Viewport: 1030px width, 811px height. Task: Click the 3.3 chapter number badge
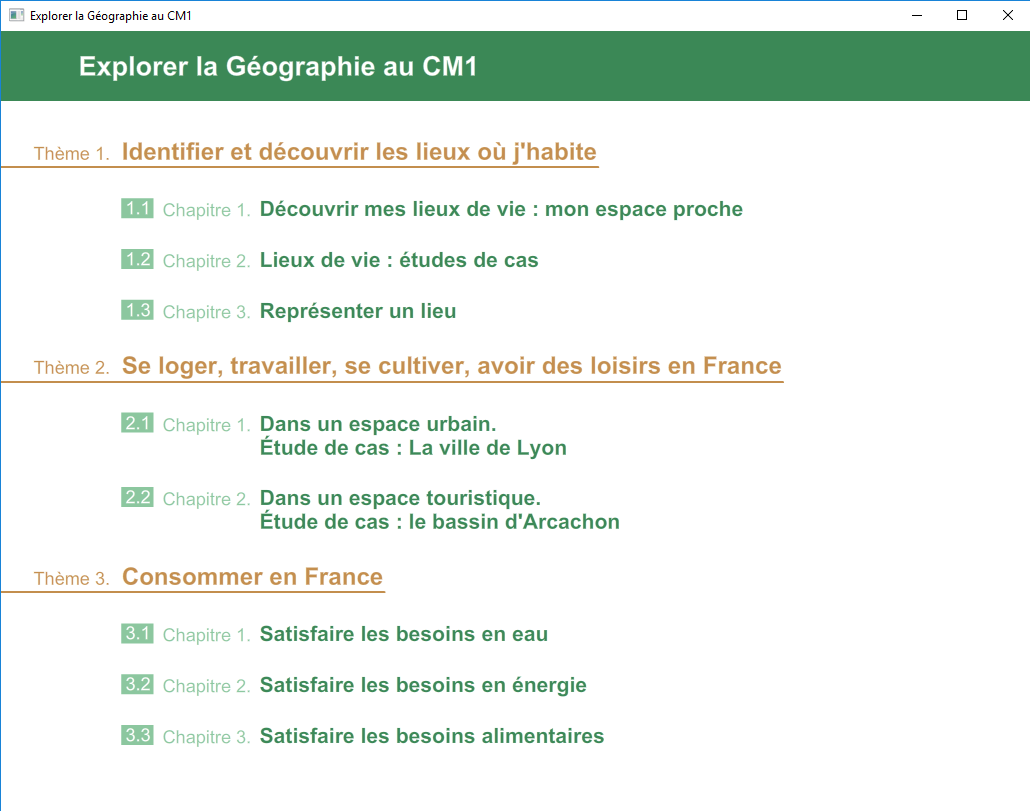[x=137, y=736]
